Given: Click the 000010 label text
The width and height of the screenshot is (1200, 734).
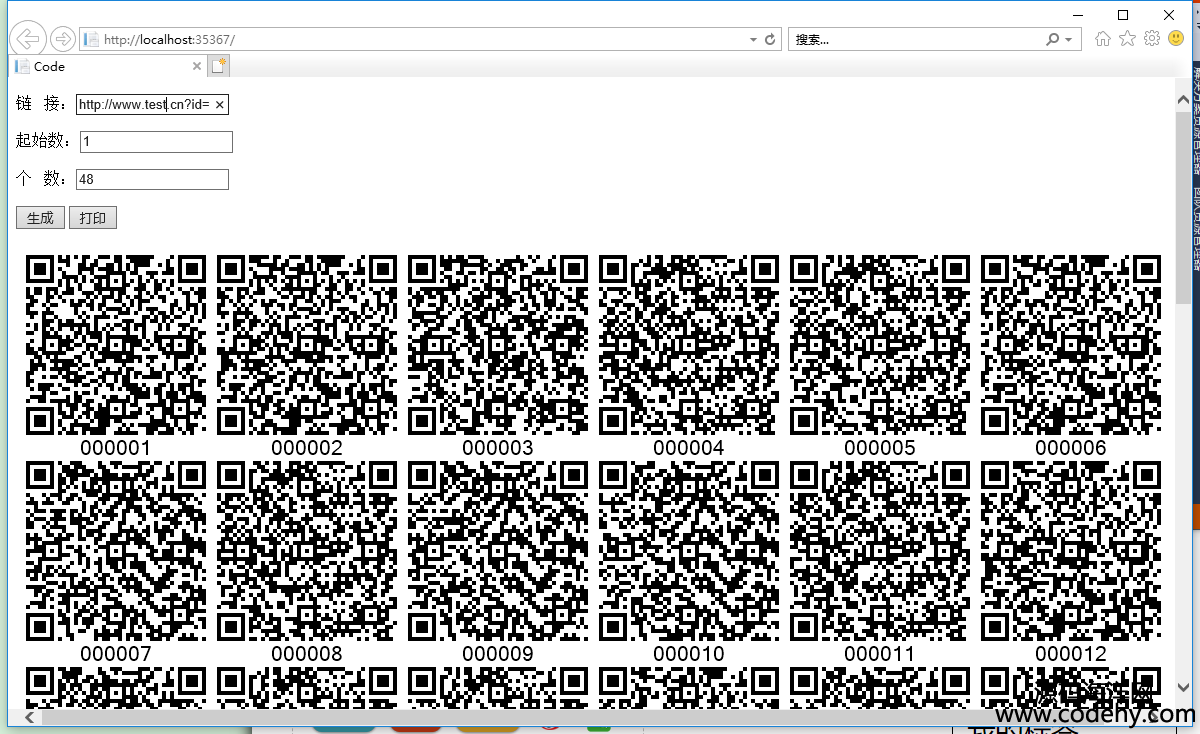Looking at the screenshot, I should pos(688,654).
